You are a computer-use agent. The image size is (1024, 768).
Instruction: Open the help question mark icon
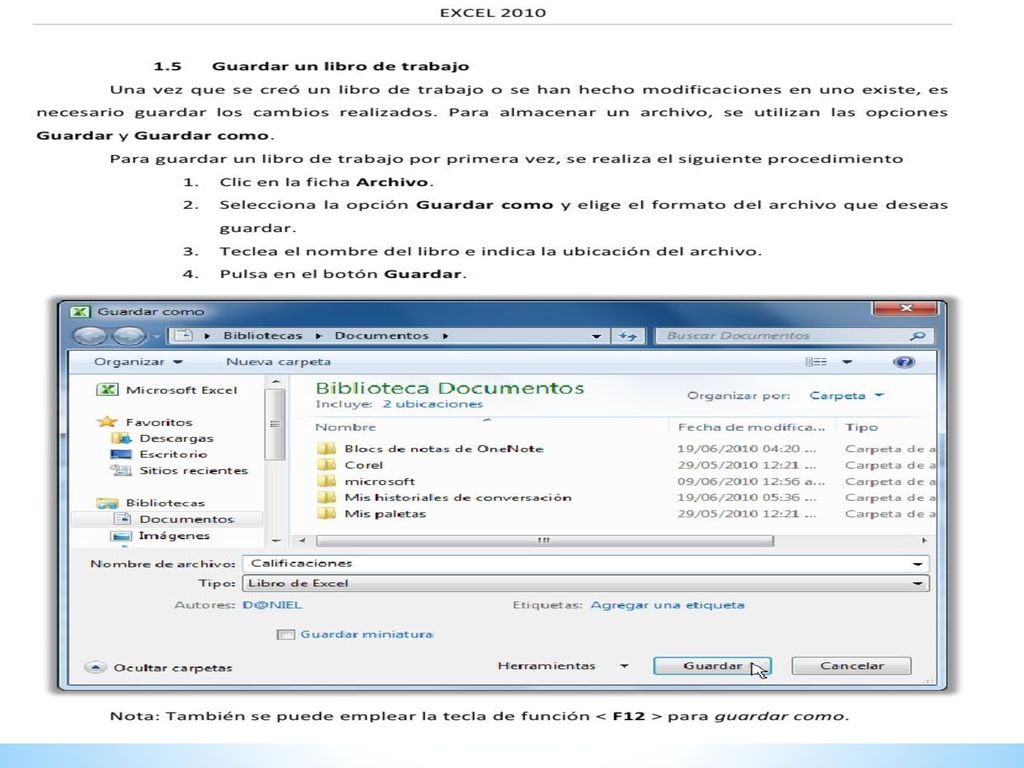coord(904,362)
